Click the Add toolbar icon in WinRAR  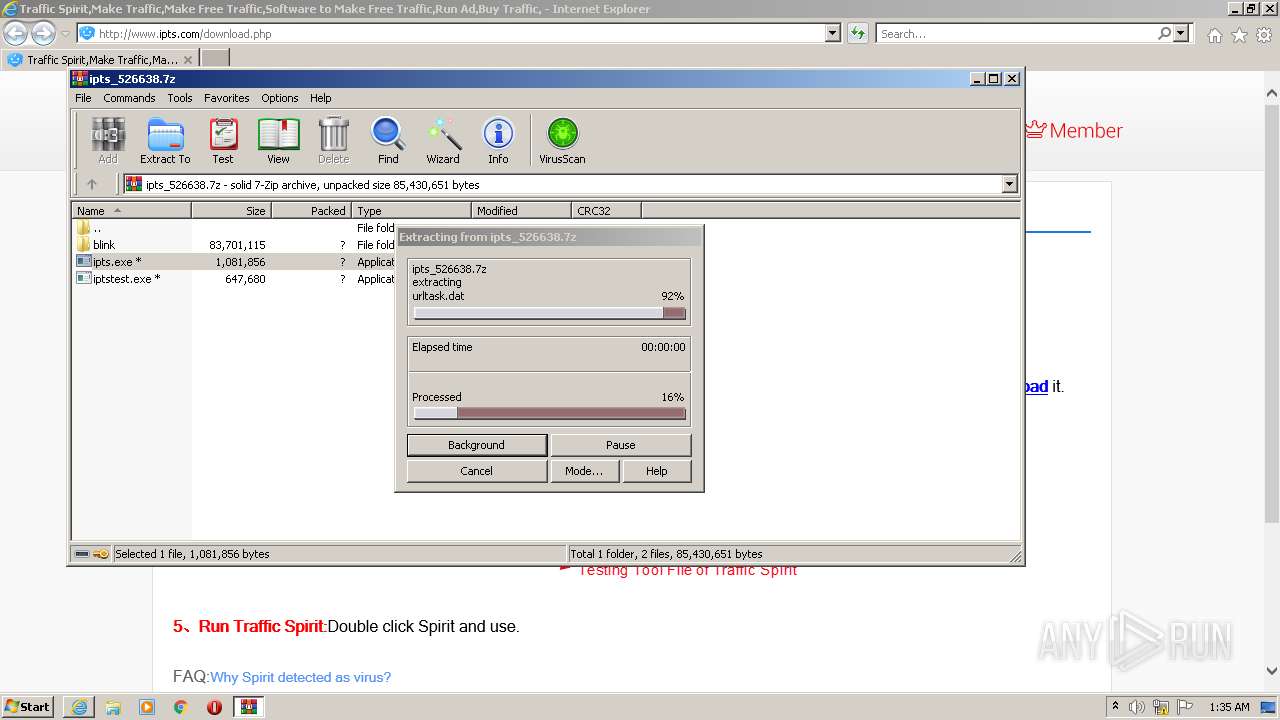107,140
